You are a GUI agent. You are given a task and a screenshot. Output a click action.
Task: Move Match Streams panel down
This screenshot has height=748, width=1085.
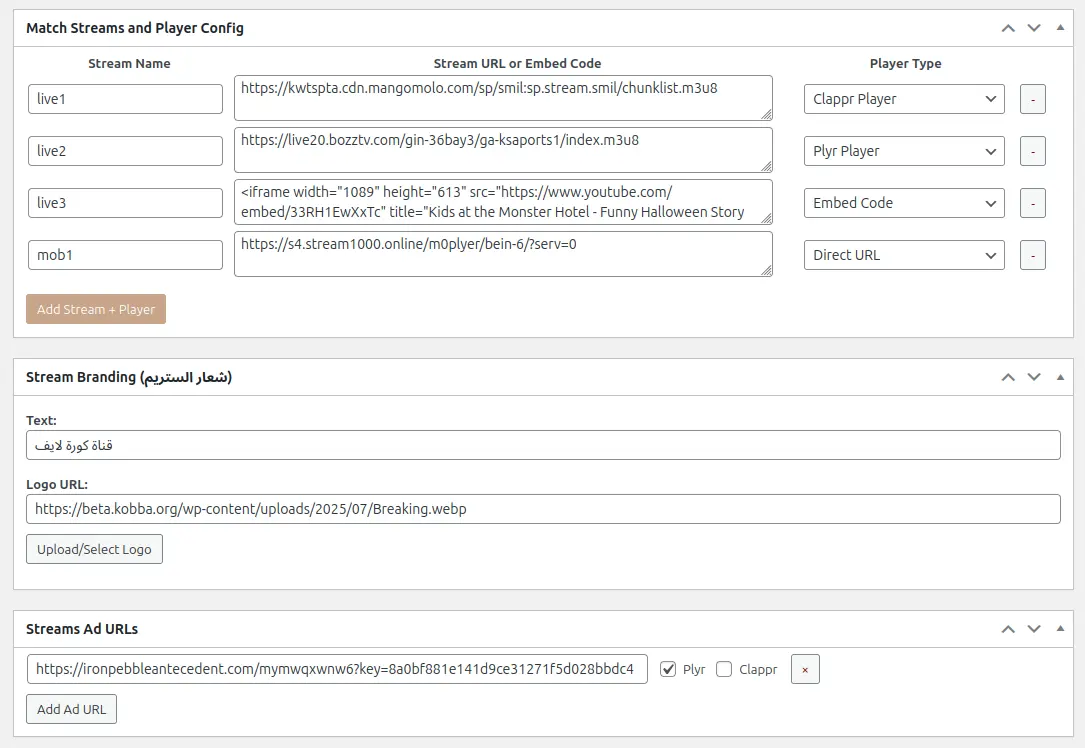(x=1034, y=28)
